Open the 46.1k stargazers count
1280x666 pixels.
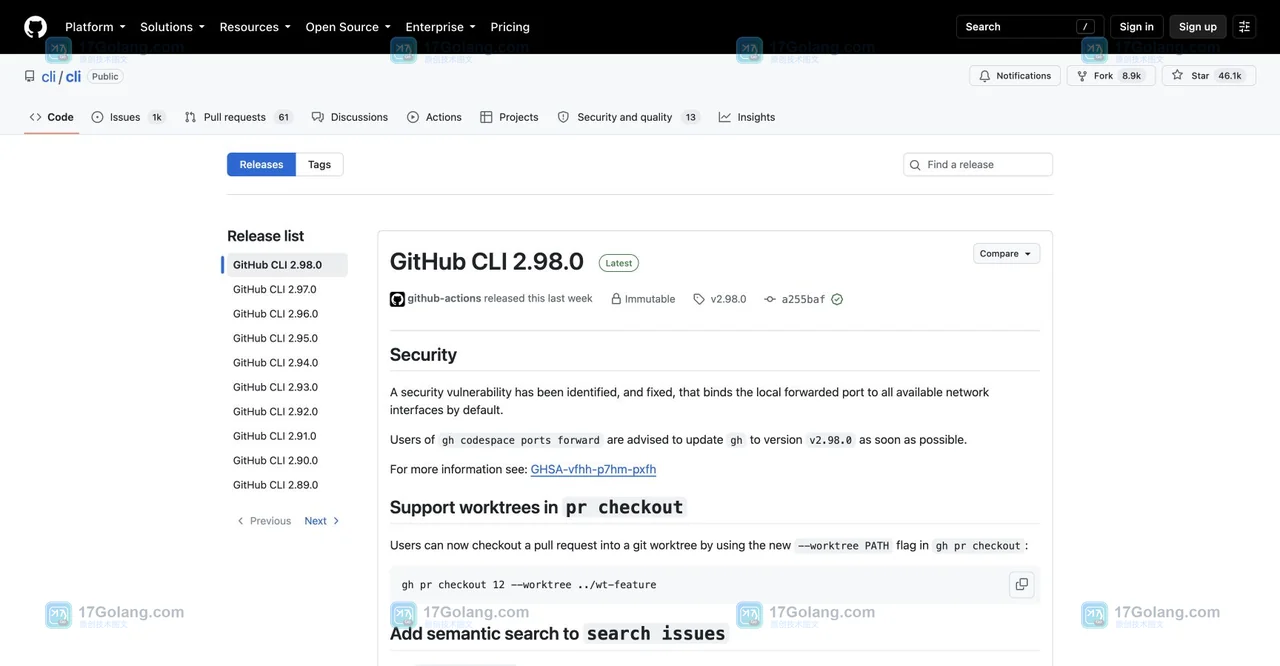(1230, 76)
